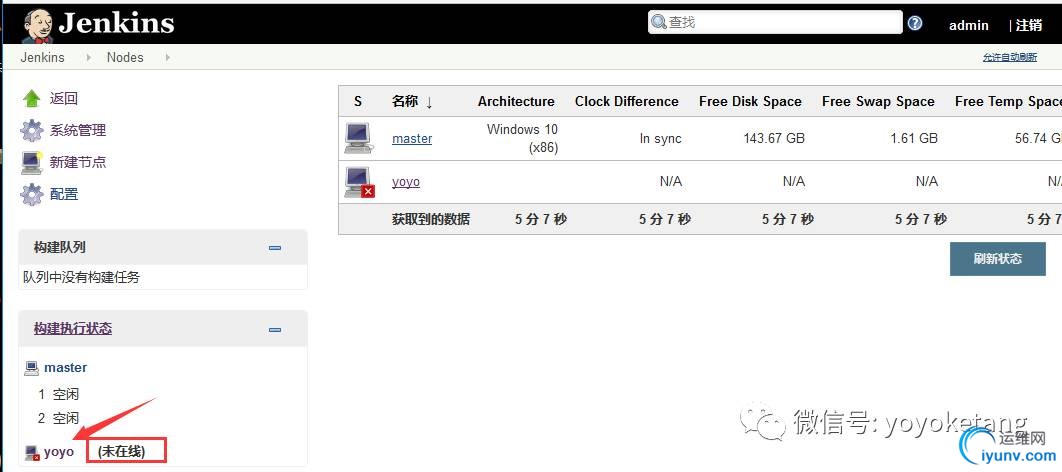The image size is (1062, 472).
Task: Click the Architecture column header
Action: pyautogui.click(x=516, y=102)
